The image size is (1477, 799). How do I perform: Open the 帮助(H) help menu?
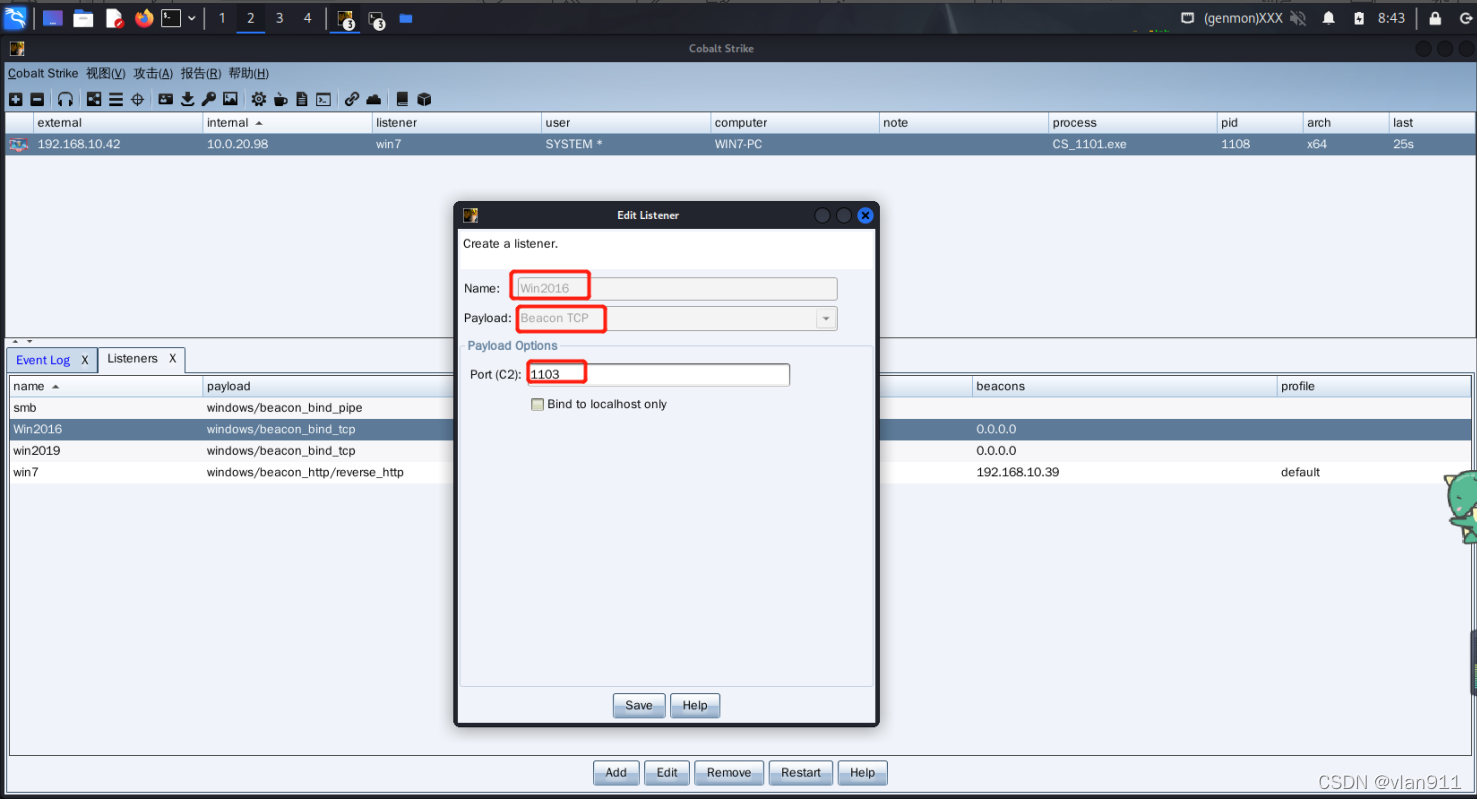(x=249, y=73)
